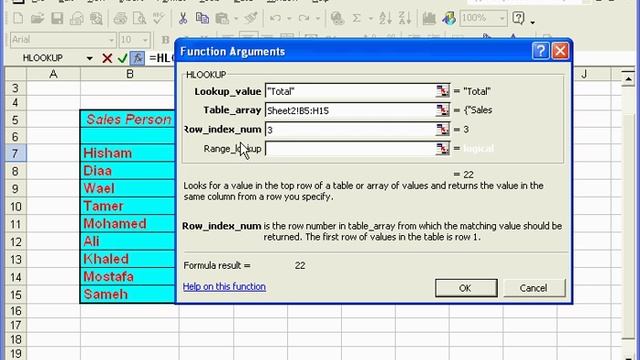Open the Redo history dropdown arrow
This screenshot has width=640, height=360.
point(318,18)
